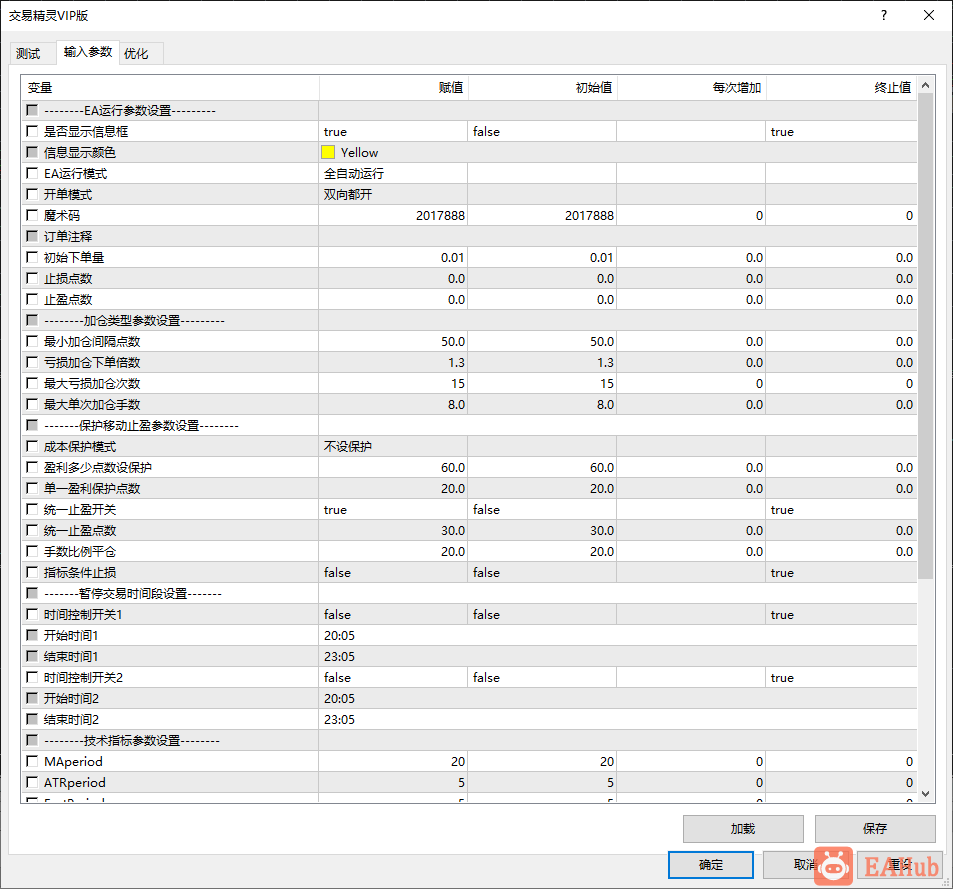
Task: Select the 单一盈利保护点数 row label
Action: (92, 489)
